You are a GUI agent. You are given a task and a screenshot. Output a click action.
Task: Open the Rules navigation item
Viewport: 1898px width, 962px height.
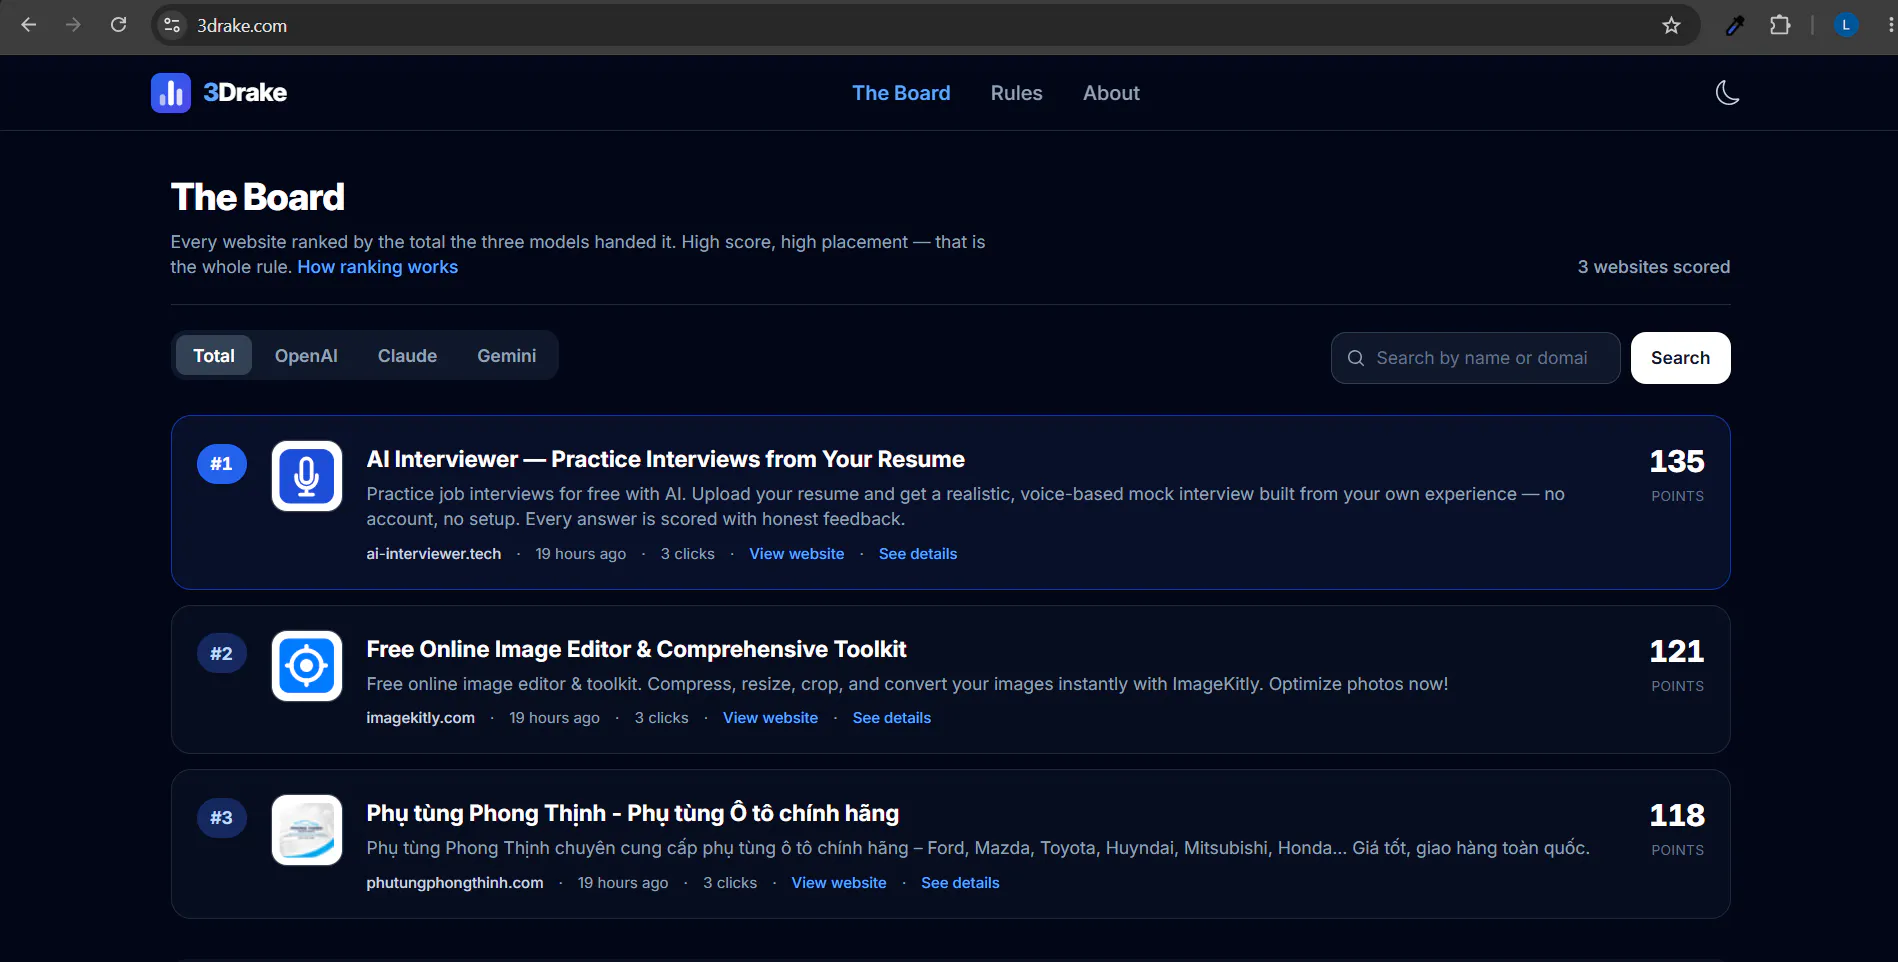pos(1016,93)
